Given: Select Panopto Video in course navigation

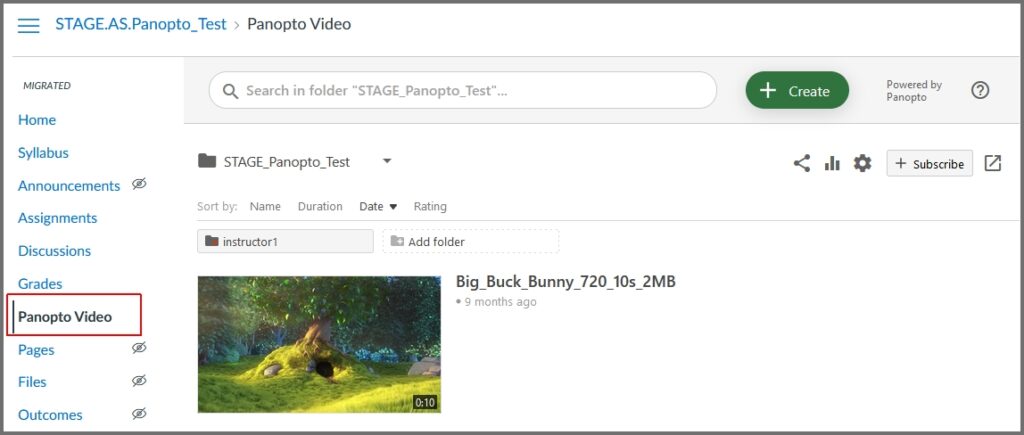Looking at the screenshot, I should (x=65, y=317).
